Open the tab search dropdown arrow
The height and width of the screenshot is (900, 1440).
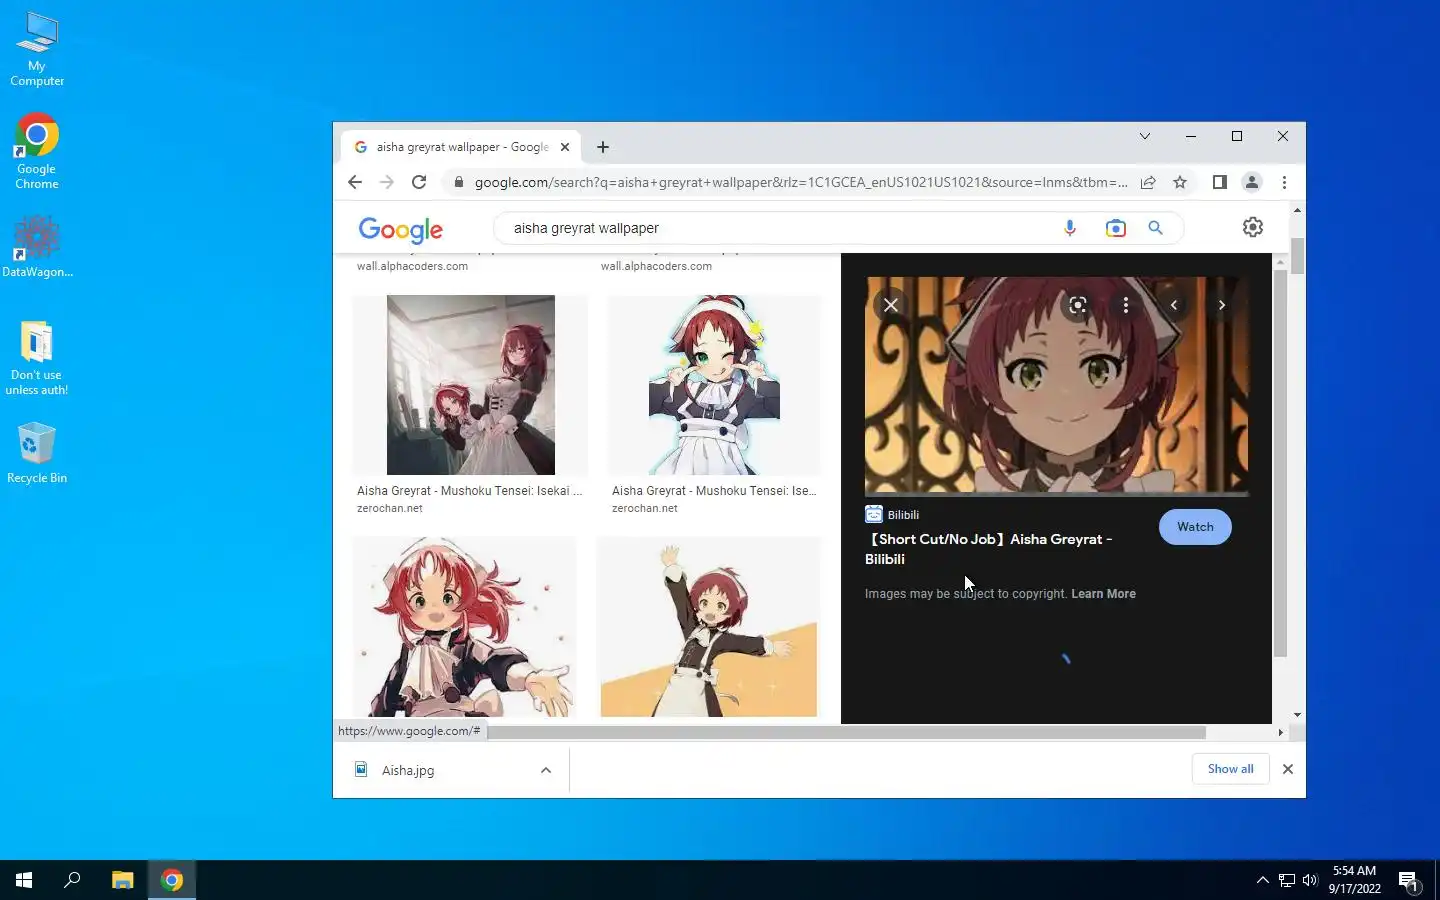tap(1145, 136)
